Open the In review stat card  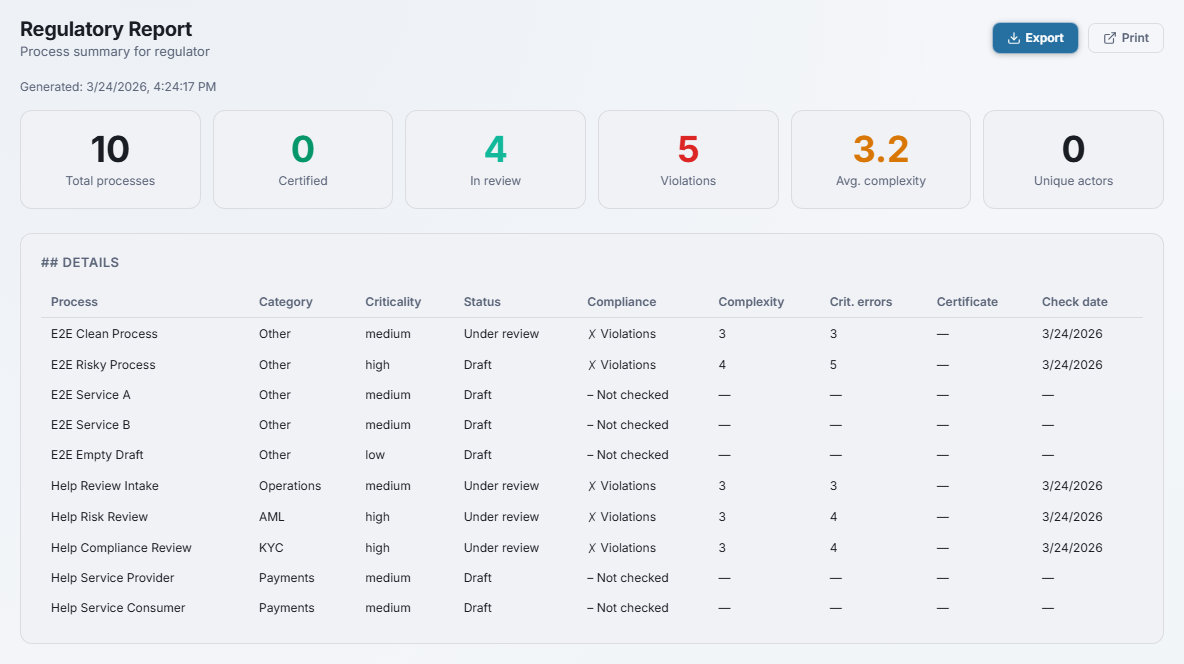tap(495, 159)
